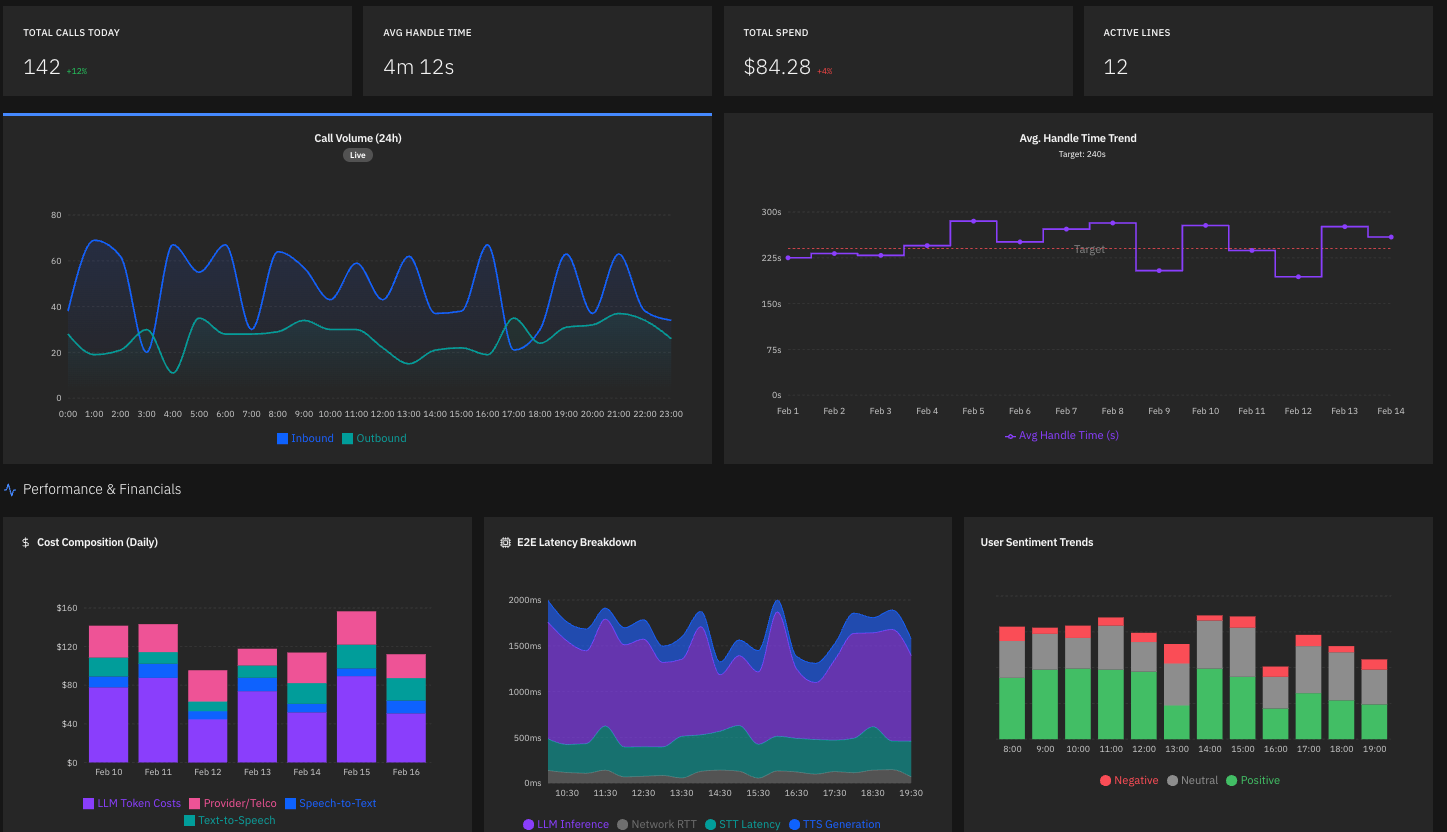
Task: Click the Performance & Financials pulse icon
Action: click(x=10, y=490)
